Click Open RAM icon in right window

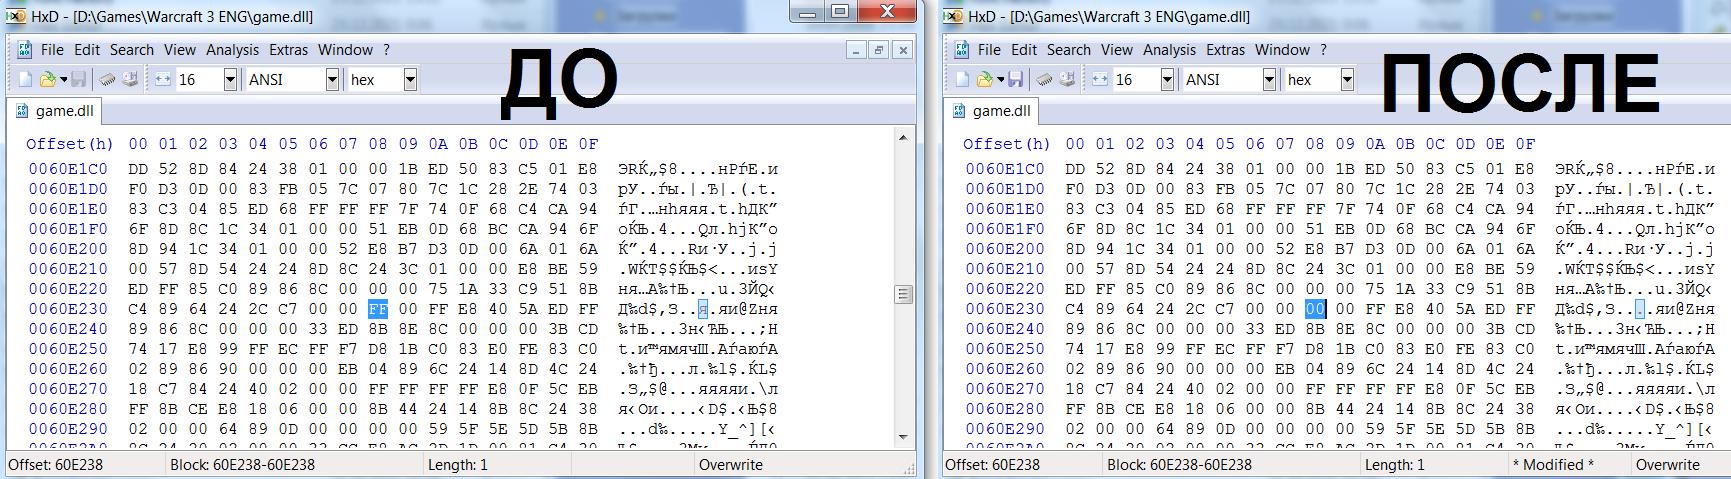[1043, 79]
